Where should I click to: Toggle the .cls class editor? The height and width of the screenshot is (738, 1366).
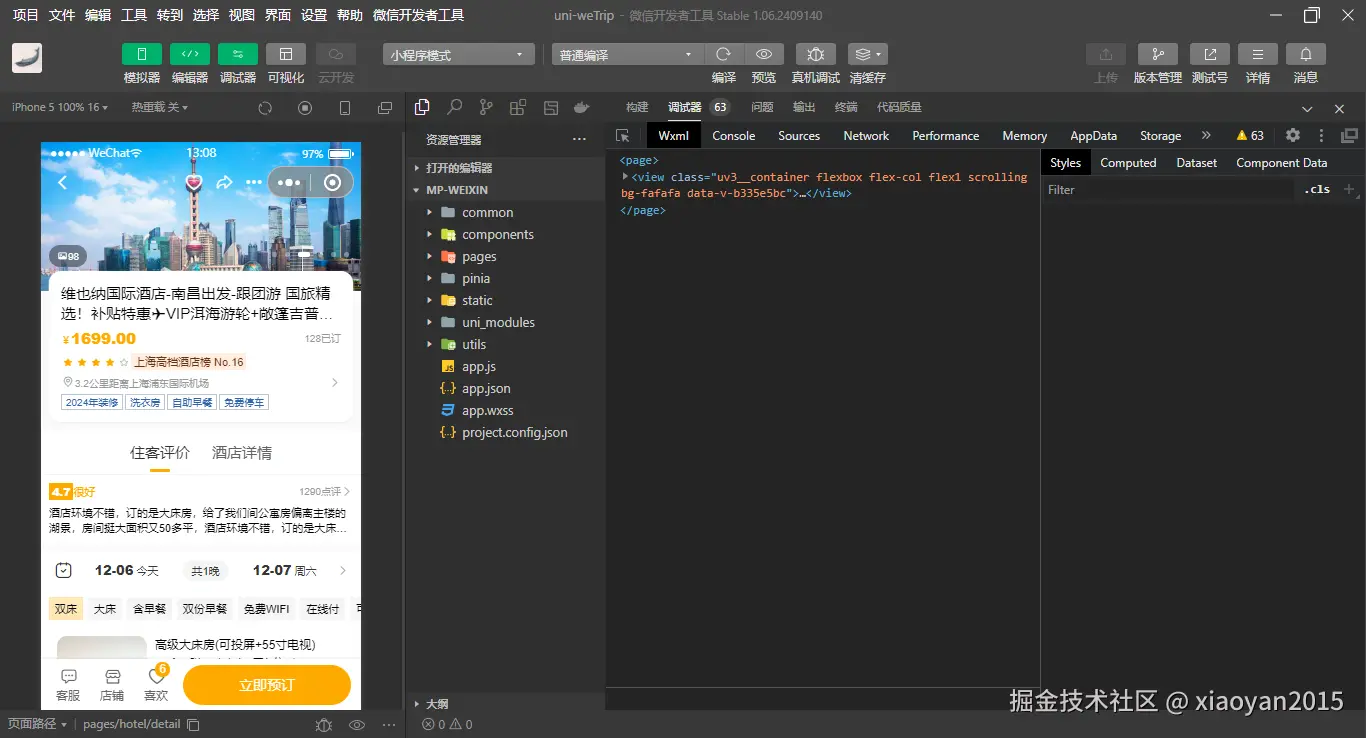tap(1317, 189)
